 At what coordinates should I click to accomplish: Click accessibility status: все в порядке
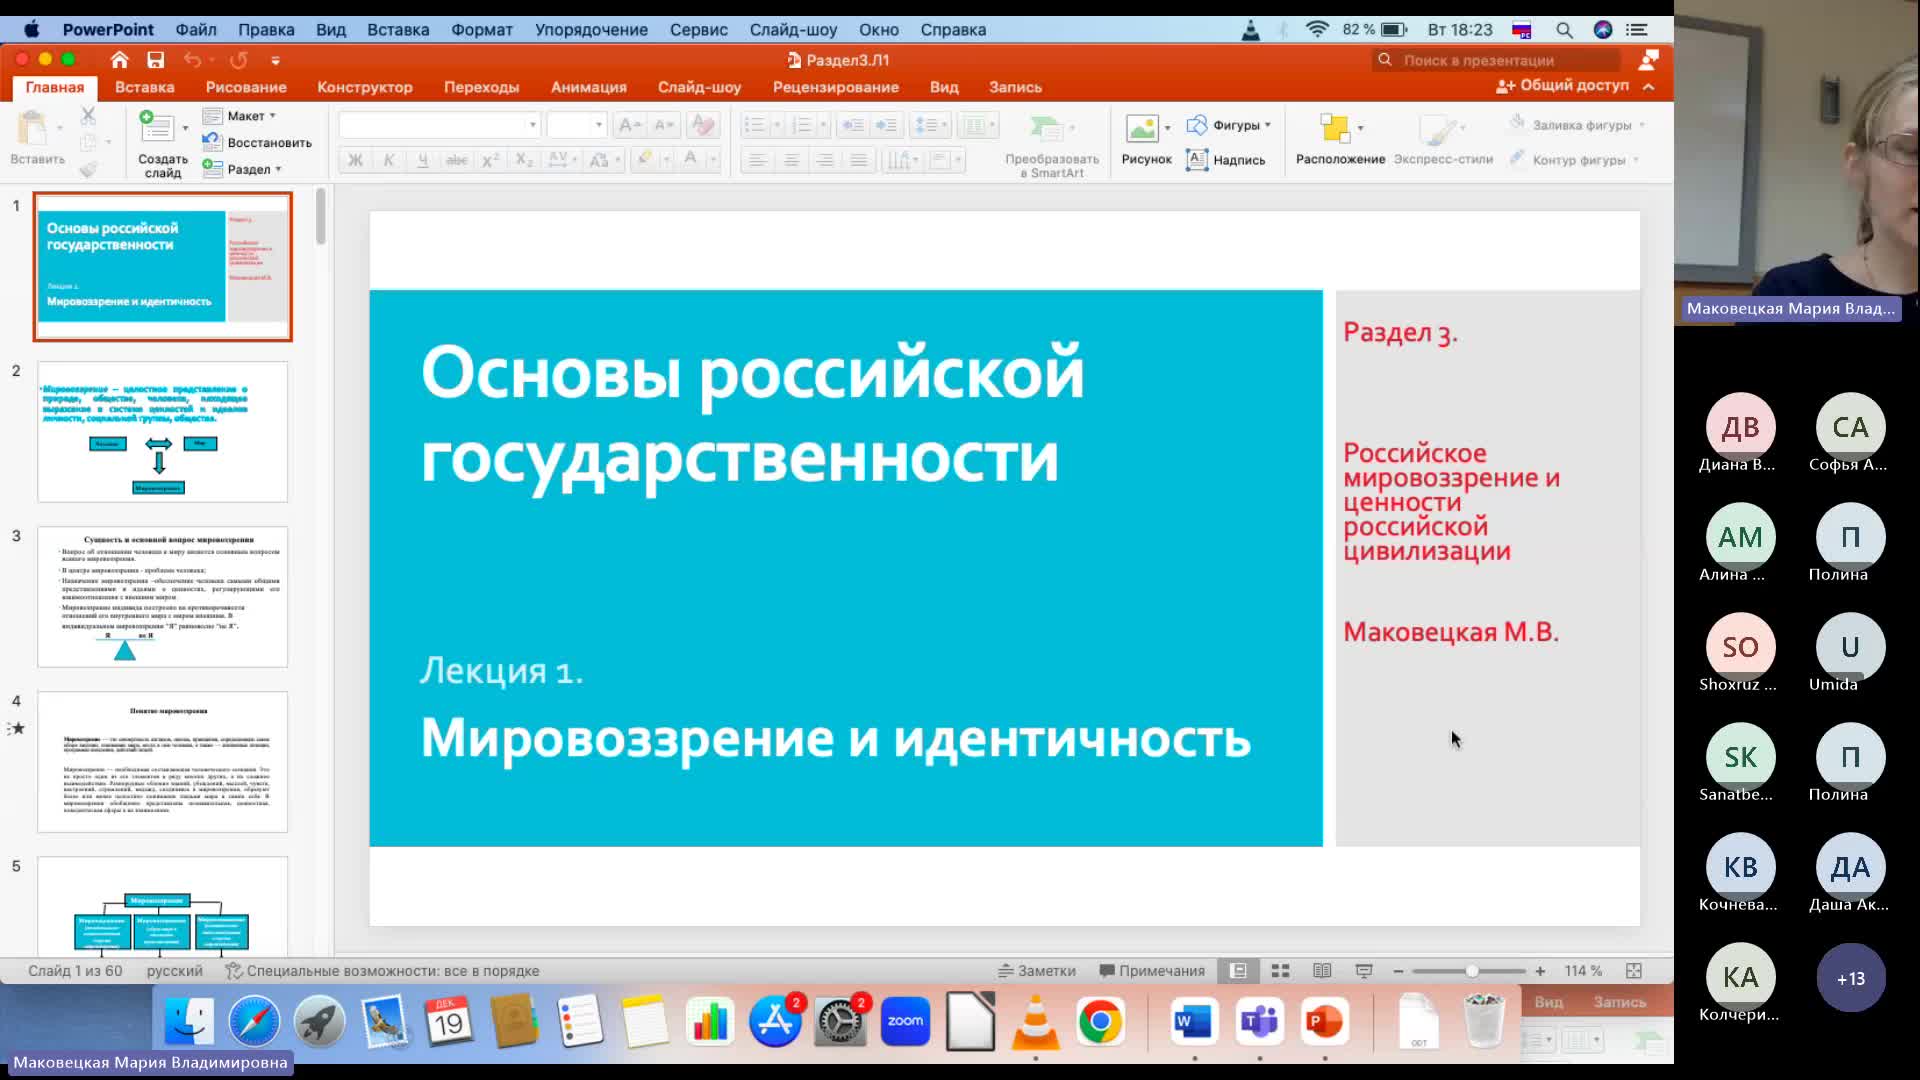click(382, 971)
